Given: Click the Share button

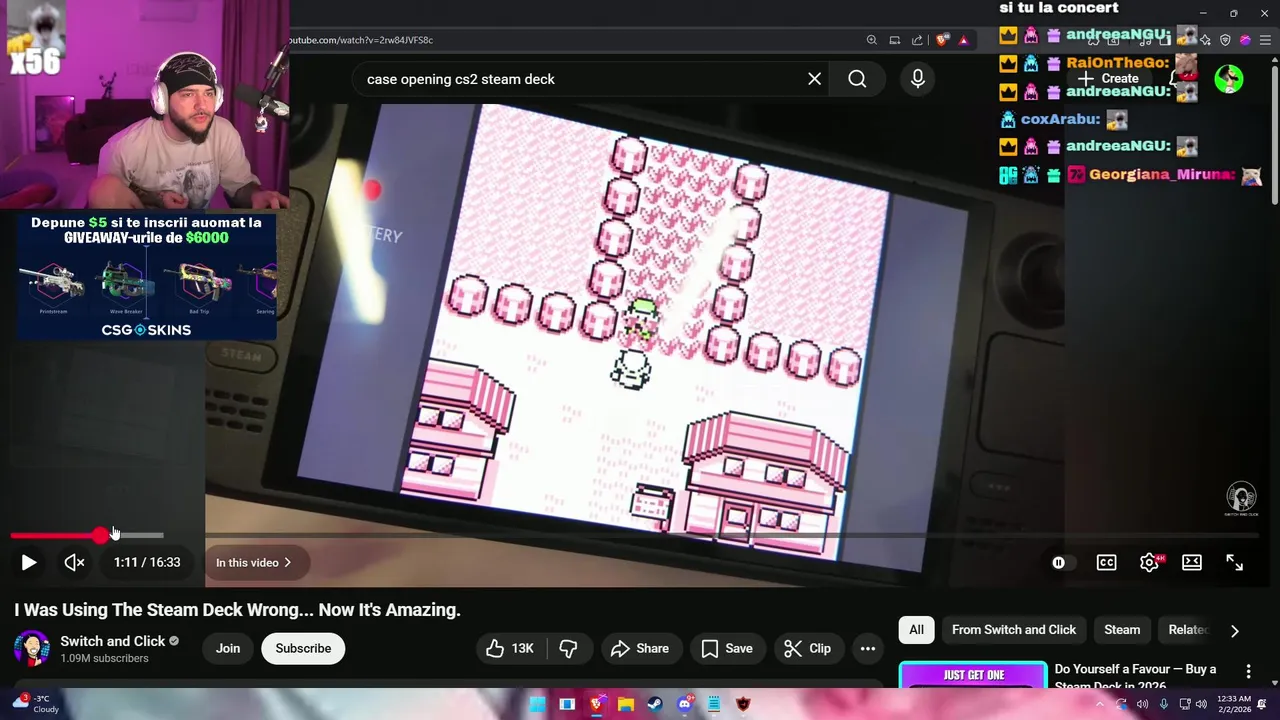Looking at the screenshot, I should [x=639, y=648].
